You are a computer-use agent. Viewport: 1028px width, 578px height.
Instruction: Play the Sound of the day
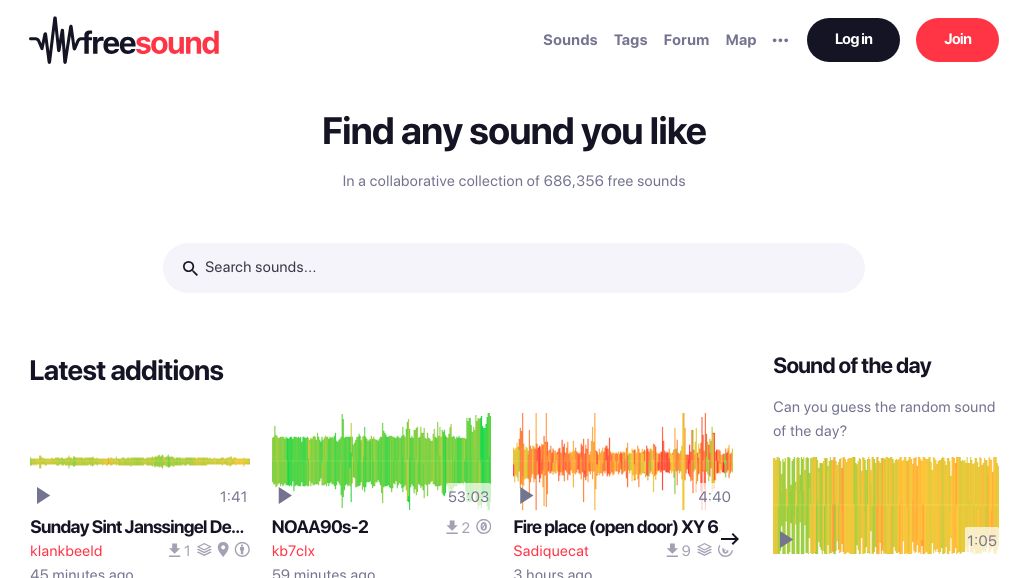coord(785,539)
